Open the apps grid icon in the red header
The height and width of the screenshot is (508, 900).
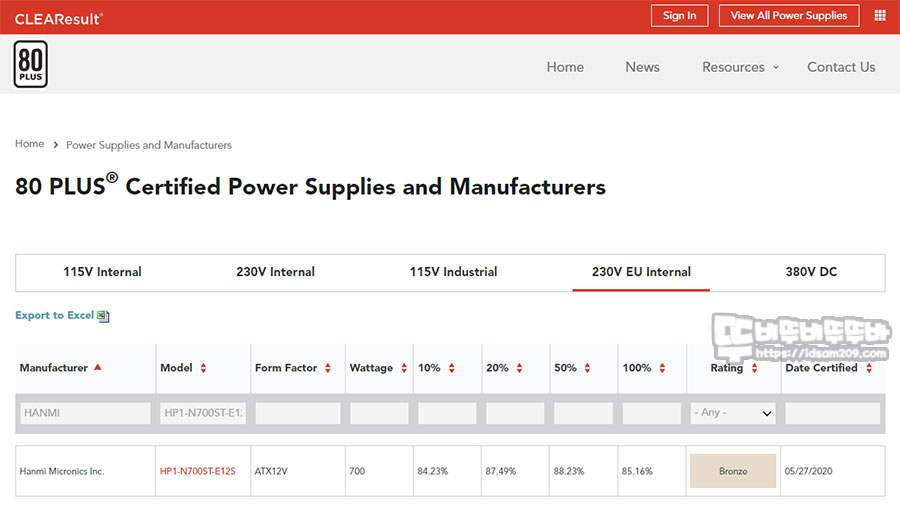(879, 15)
